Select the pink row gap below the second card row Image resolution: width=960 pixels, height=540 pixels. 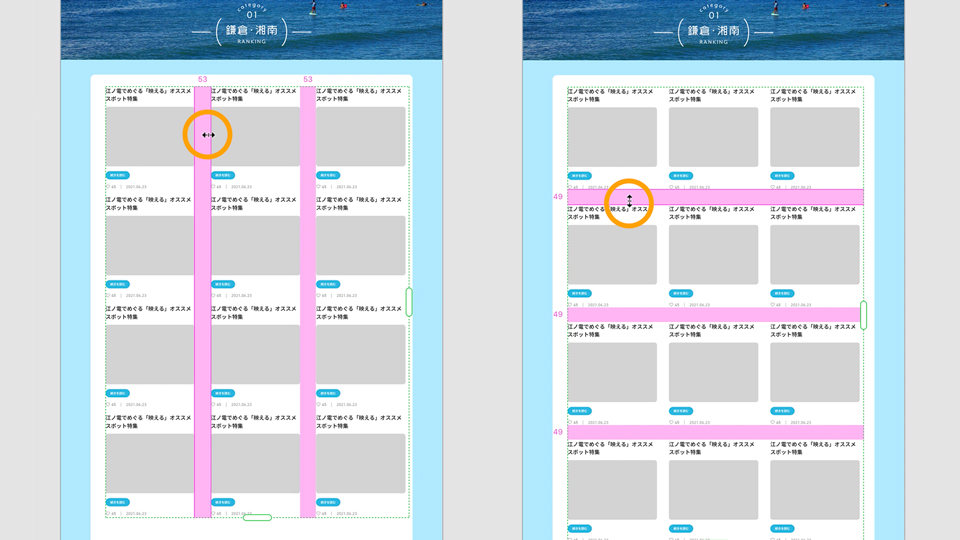[x=715, y=315]
